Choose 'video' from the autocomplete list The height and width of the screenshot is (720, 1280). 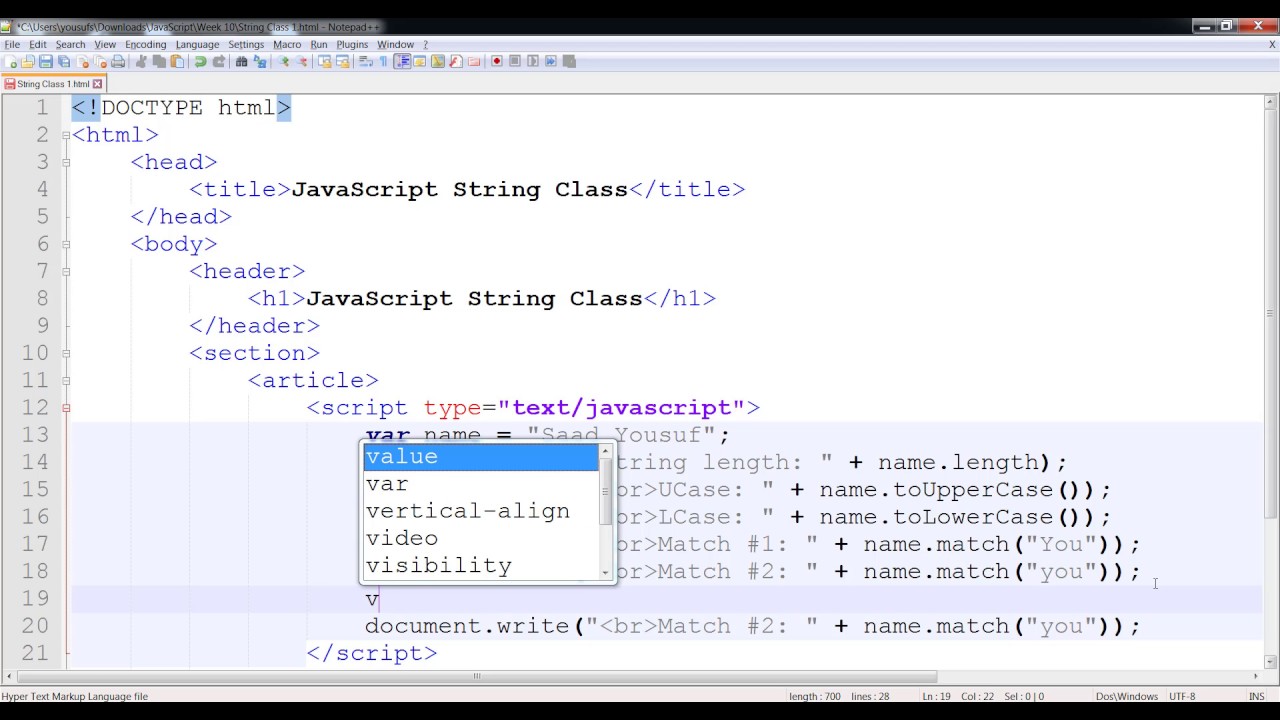480,538
